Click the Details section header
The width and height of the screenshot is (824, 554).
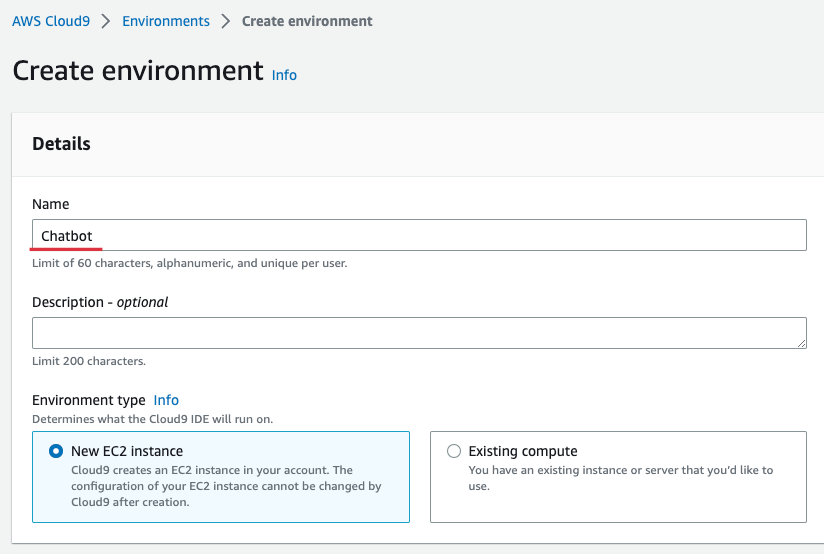62,144
